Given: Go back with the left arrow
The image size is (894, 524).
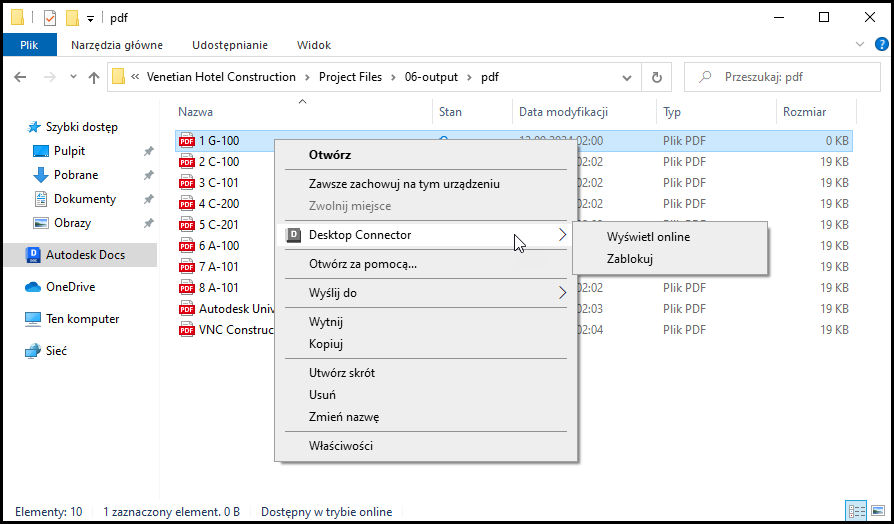Looking at the screenshot, I should (21, 77).
